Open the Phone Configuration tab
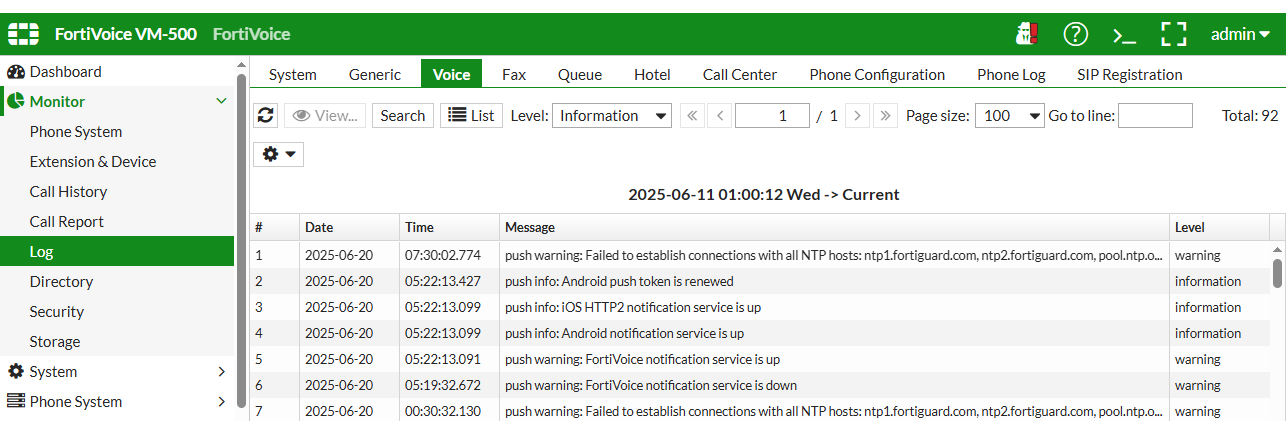1286x421 pixels. (877, 75)
